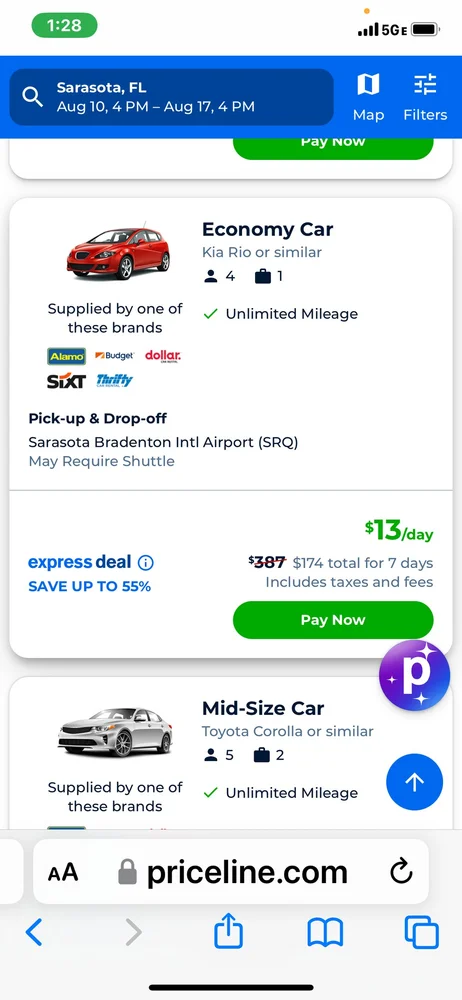Image resolution: width=462 pixels, height=1000 pixels.
Task: Go back with Safari back arrow
Action: click(34, 933)
